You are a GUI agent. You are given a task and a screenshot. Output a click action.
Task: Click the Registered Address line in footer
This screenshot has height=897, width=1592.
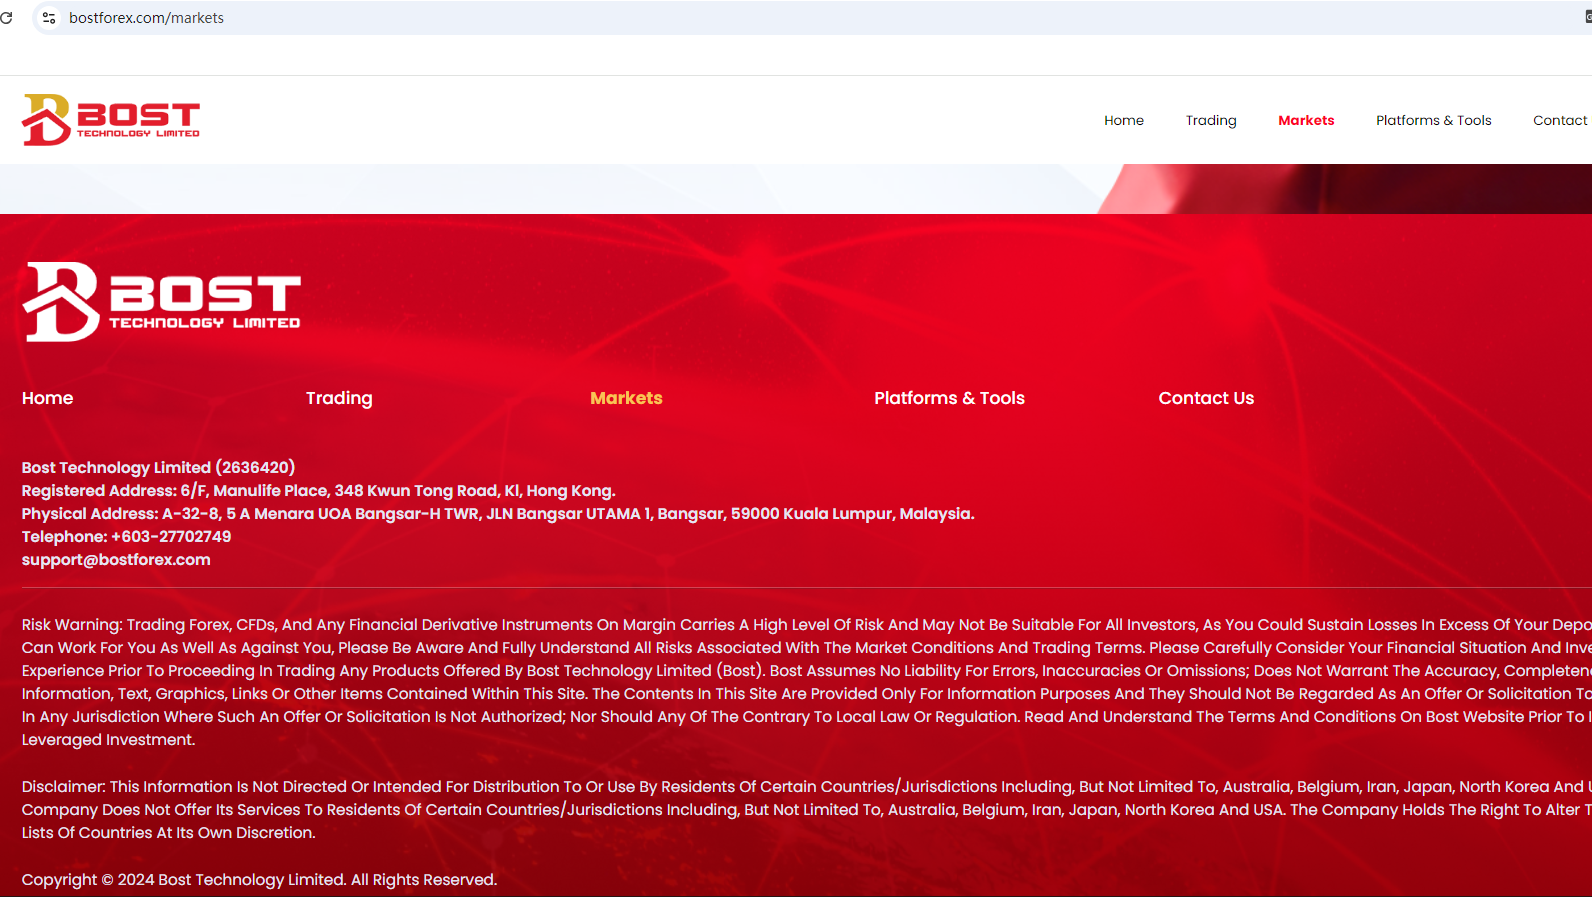pos(318,491)
